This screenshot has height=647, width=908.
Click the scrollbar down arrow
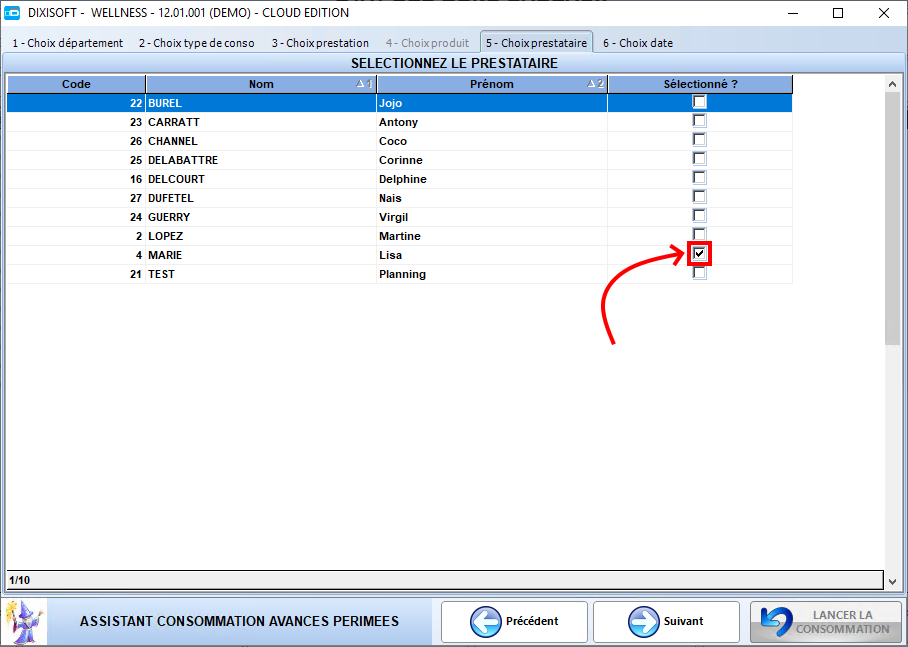(x=892, y=582)
